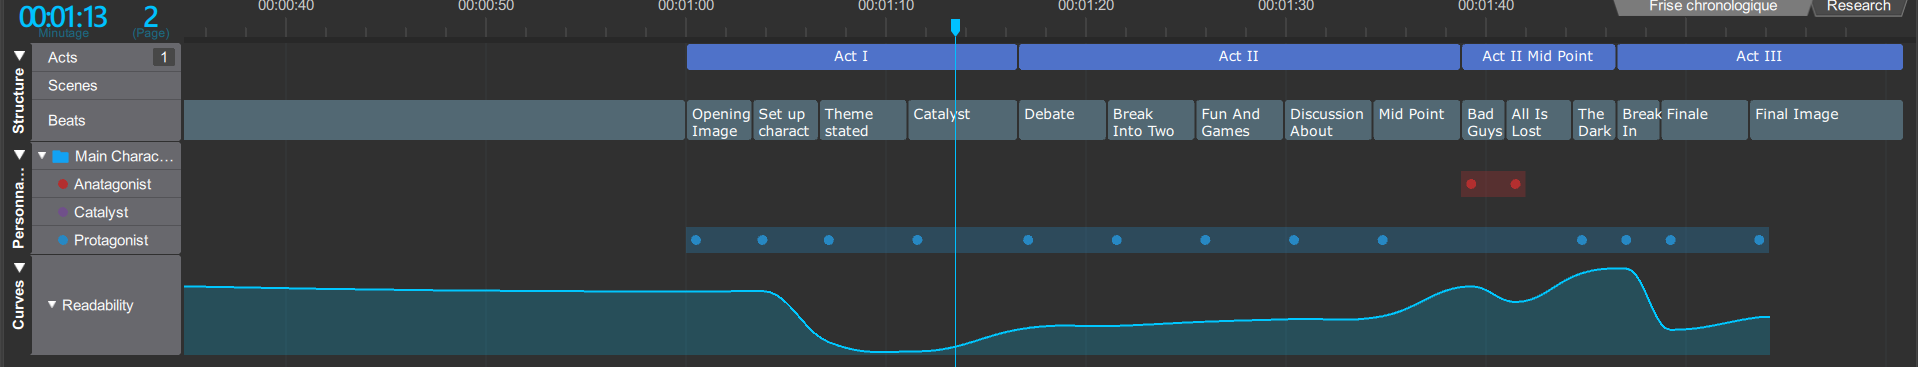Select the Scenes row header
1918x367 pixels.
[106, 86]
